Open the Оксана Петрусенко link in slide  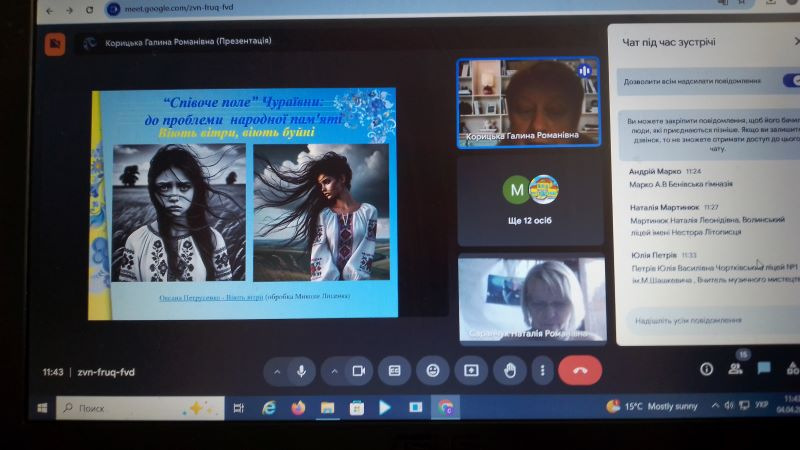click(x=211, y=297)
